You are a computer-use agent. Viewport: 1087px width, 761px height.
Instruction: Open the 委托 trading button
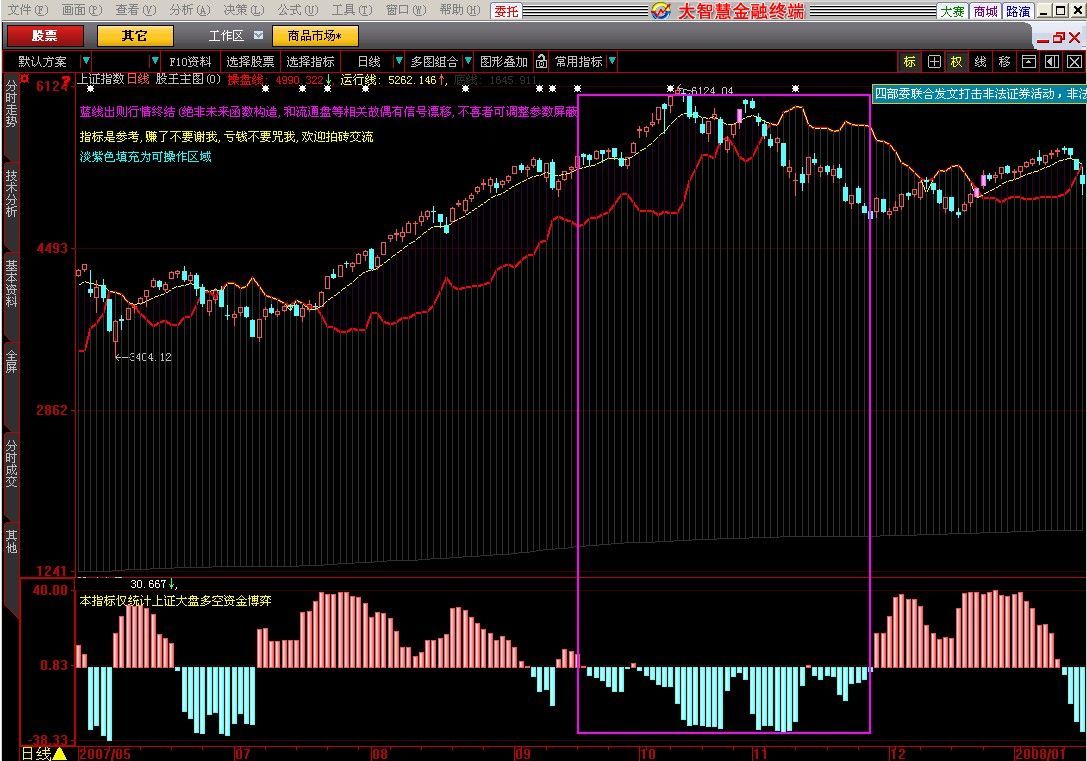pyautogui.click(x=506, y=11)
